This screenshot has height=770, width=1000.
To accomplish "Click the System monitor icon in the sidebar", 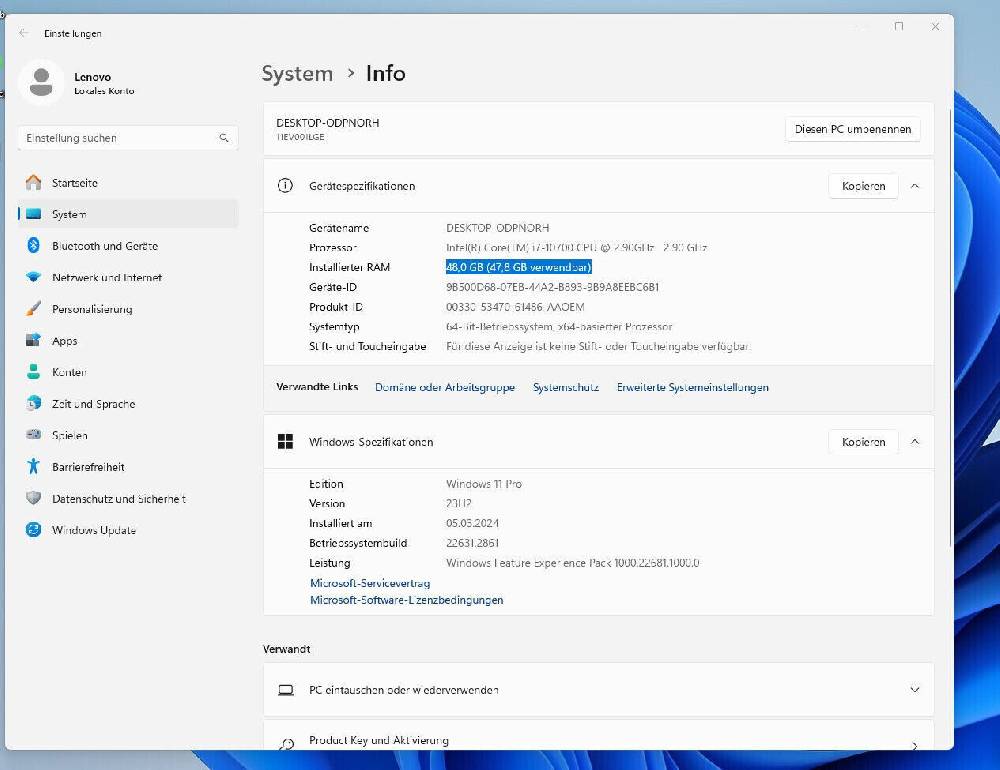I will coord(34,214).
